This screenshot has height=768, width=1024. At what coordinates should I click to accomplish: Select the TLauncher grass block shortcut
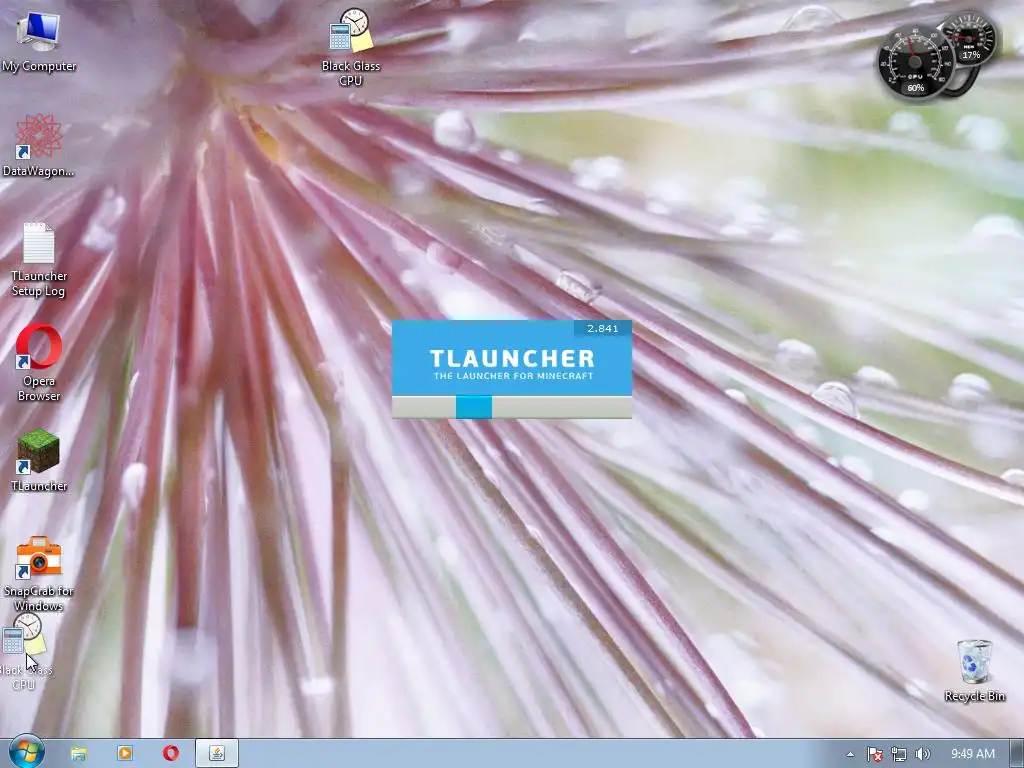click(39, 460)
